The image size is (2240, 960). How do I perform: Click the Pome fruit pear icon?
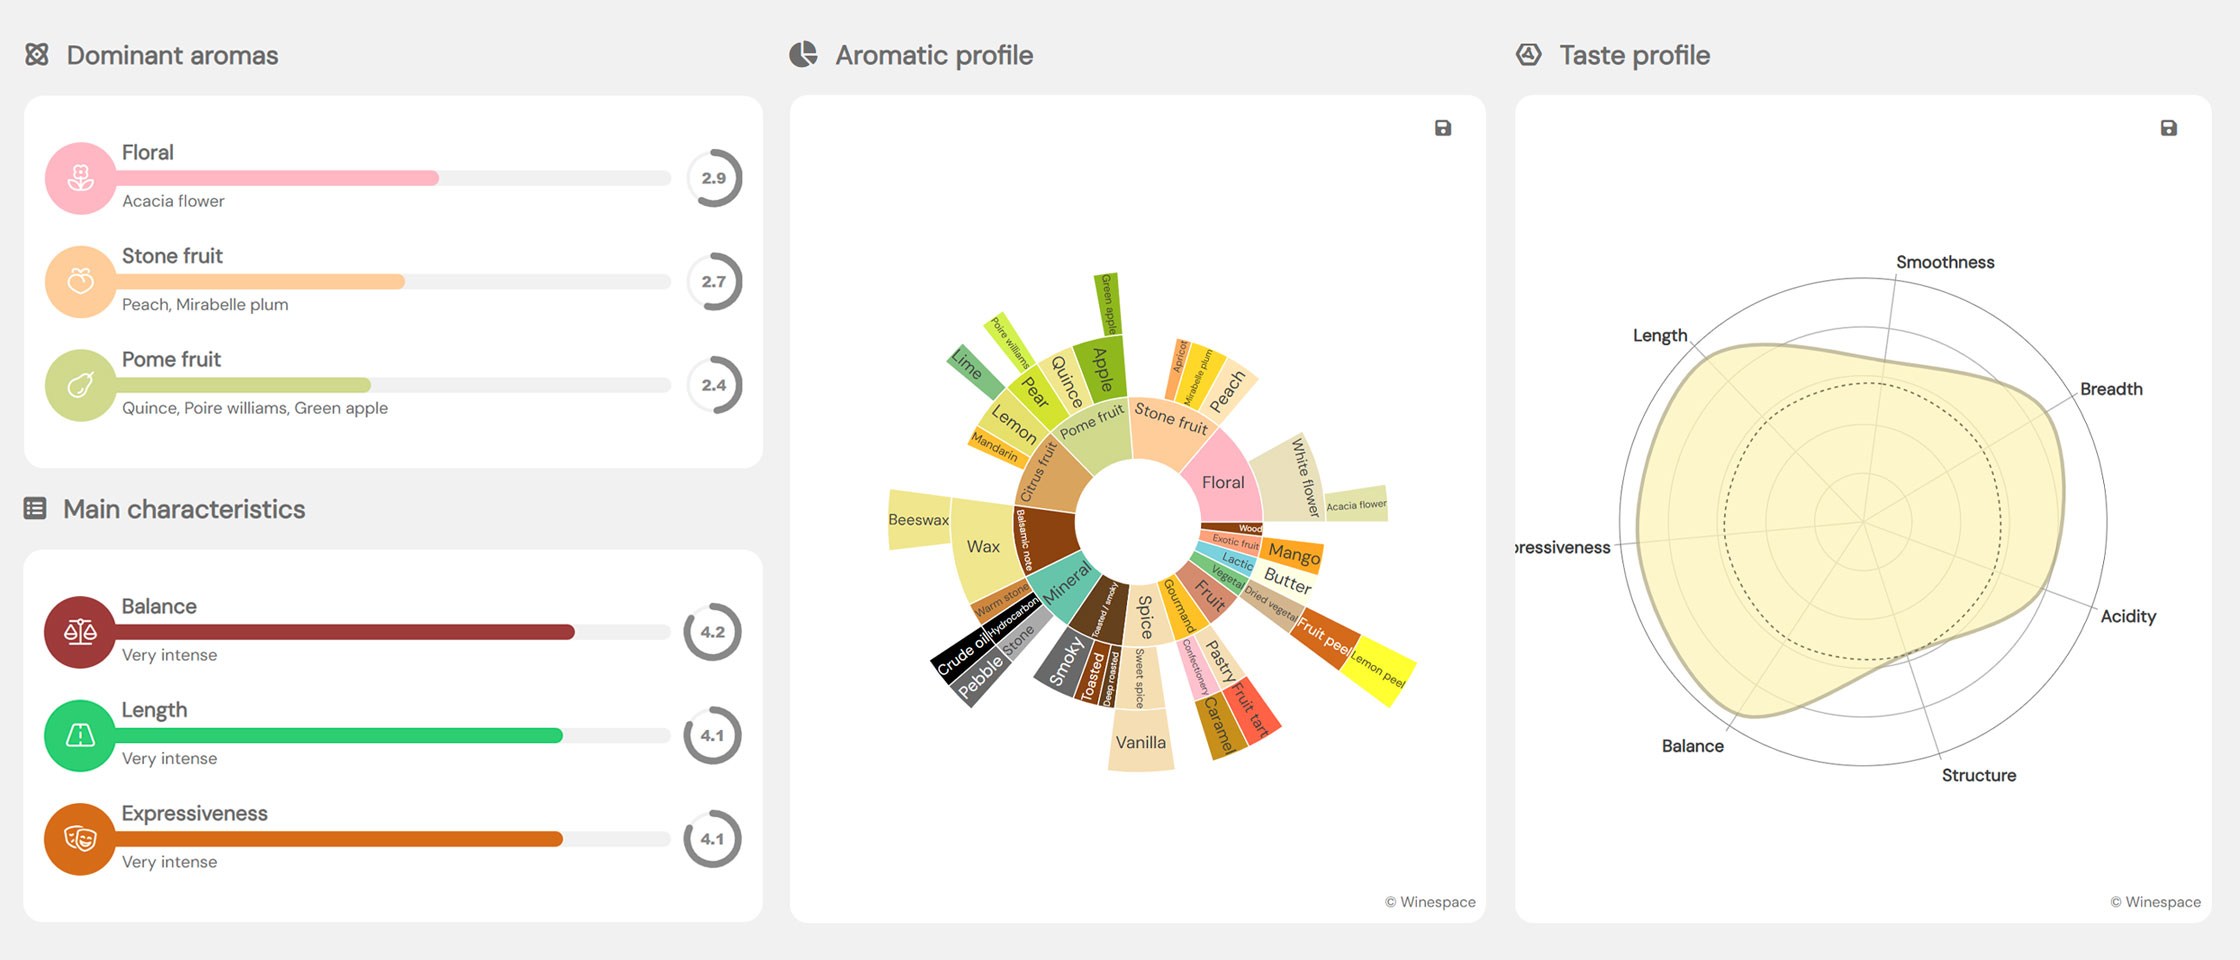click(x=81, y=385)
